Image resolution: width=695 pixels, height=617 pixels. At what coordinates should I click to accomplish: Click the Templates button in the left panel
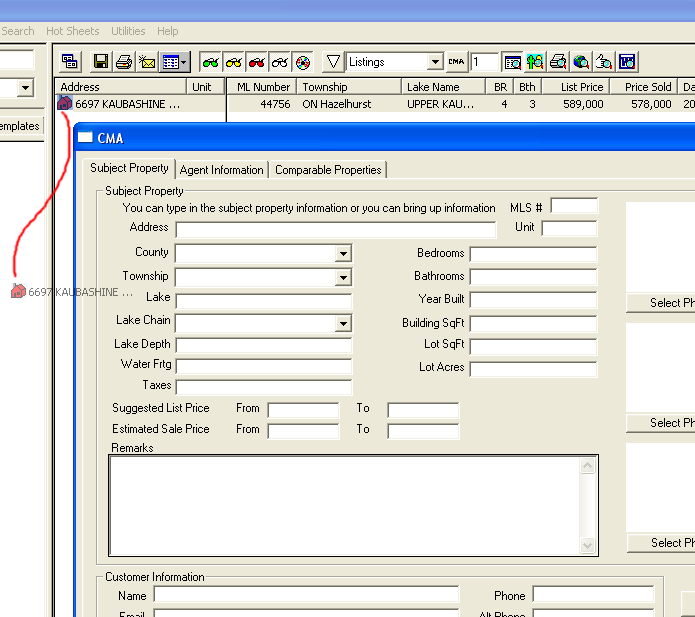click(x=21, y=126)
